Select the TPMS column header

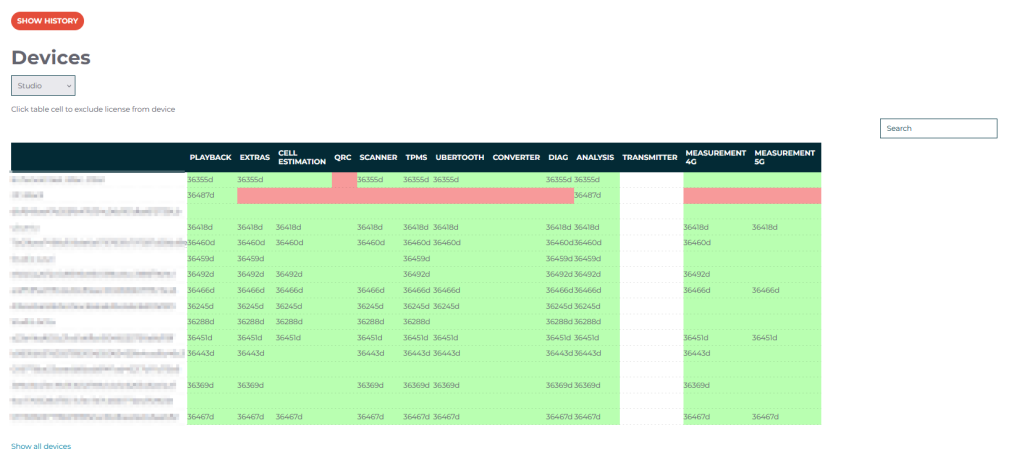[x=416, y=157]
